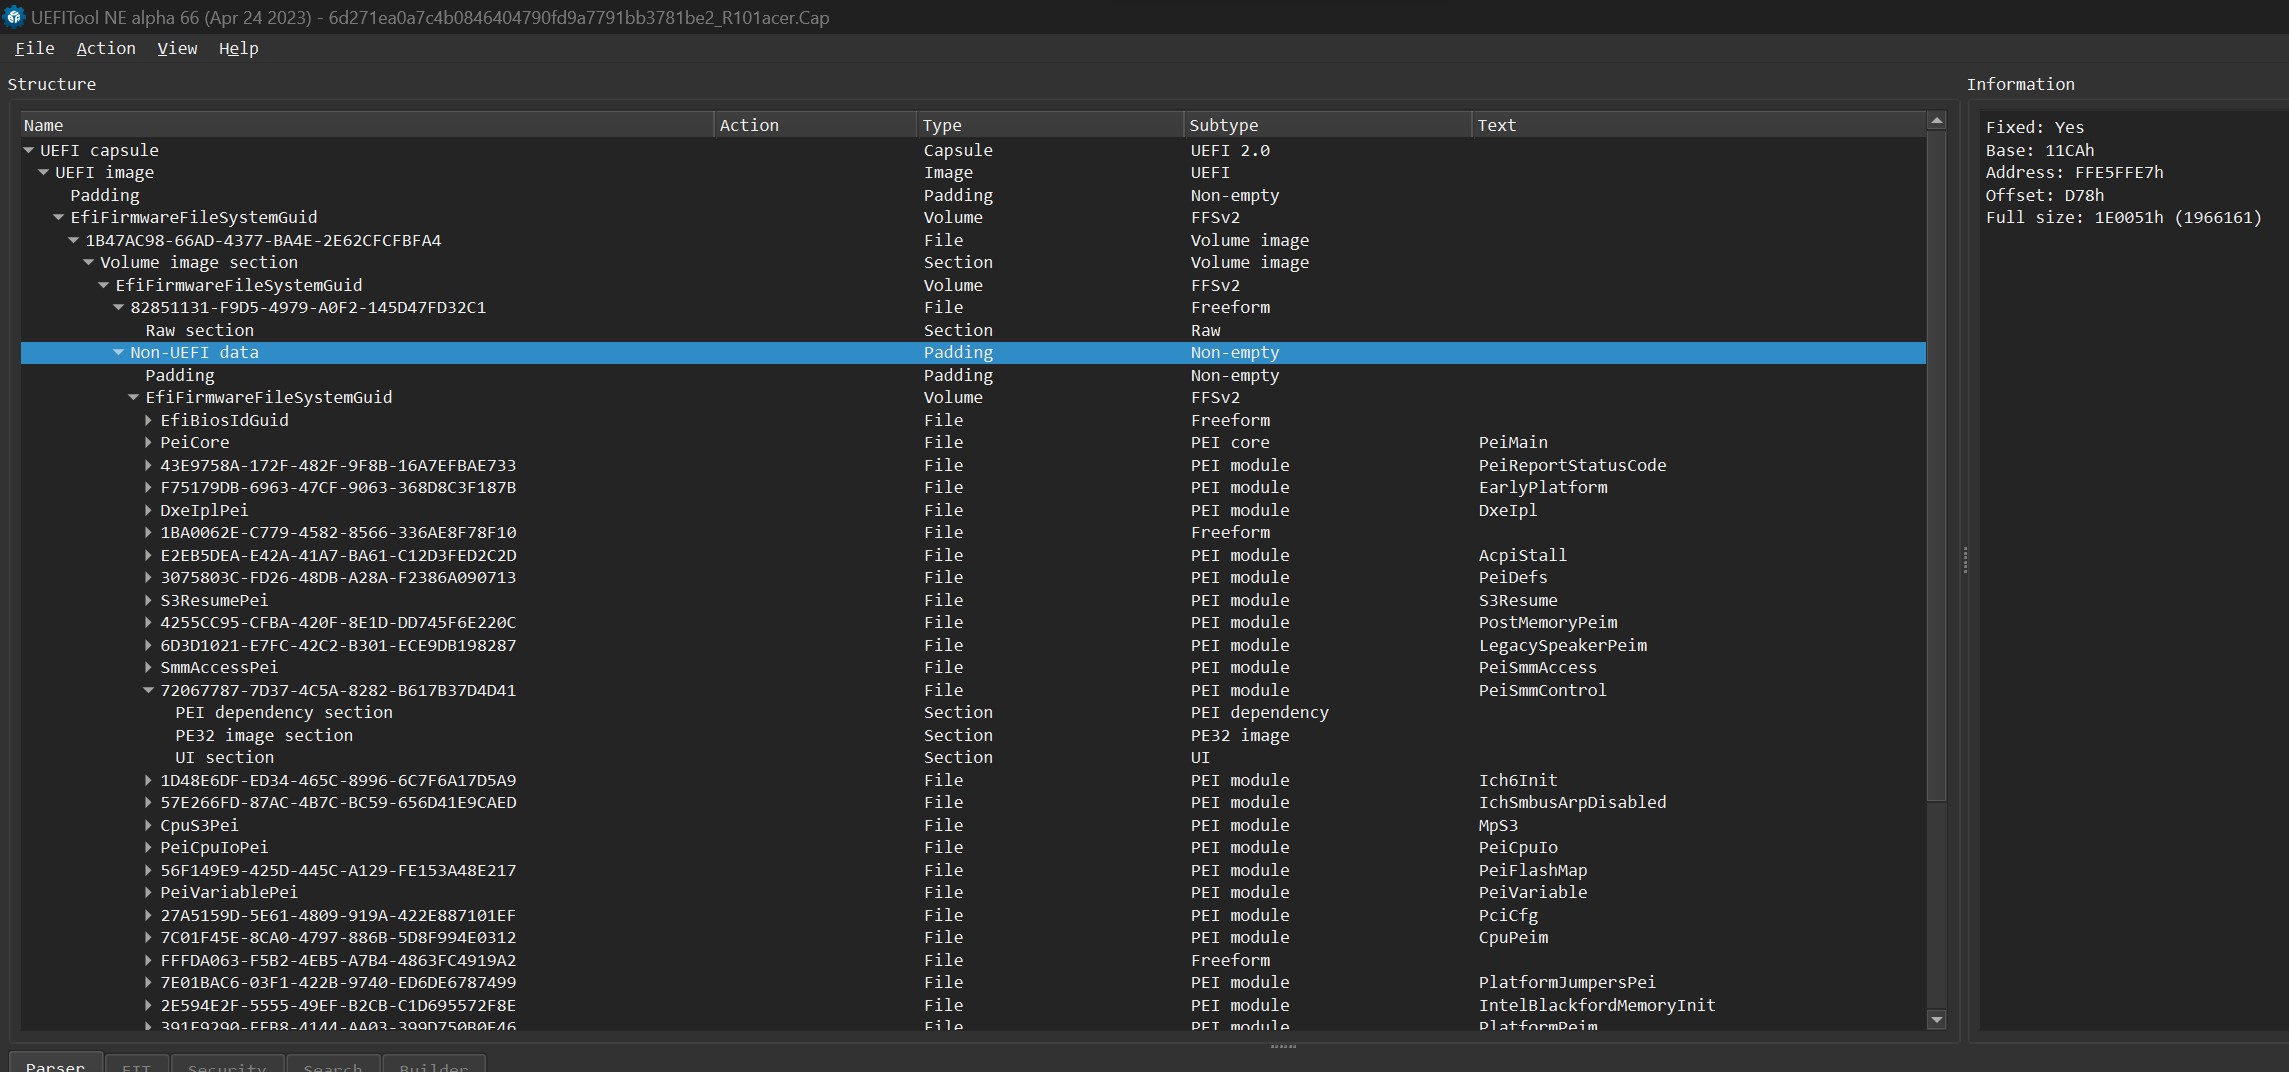2289x1072 pixels.
Task: Collapse the highlighted Non-UEFI data entry
Action: pyautogui.click(x=118, y=352)
